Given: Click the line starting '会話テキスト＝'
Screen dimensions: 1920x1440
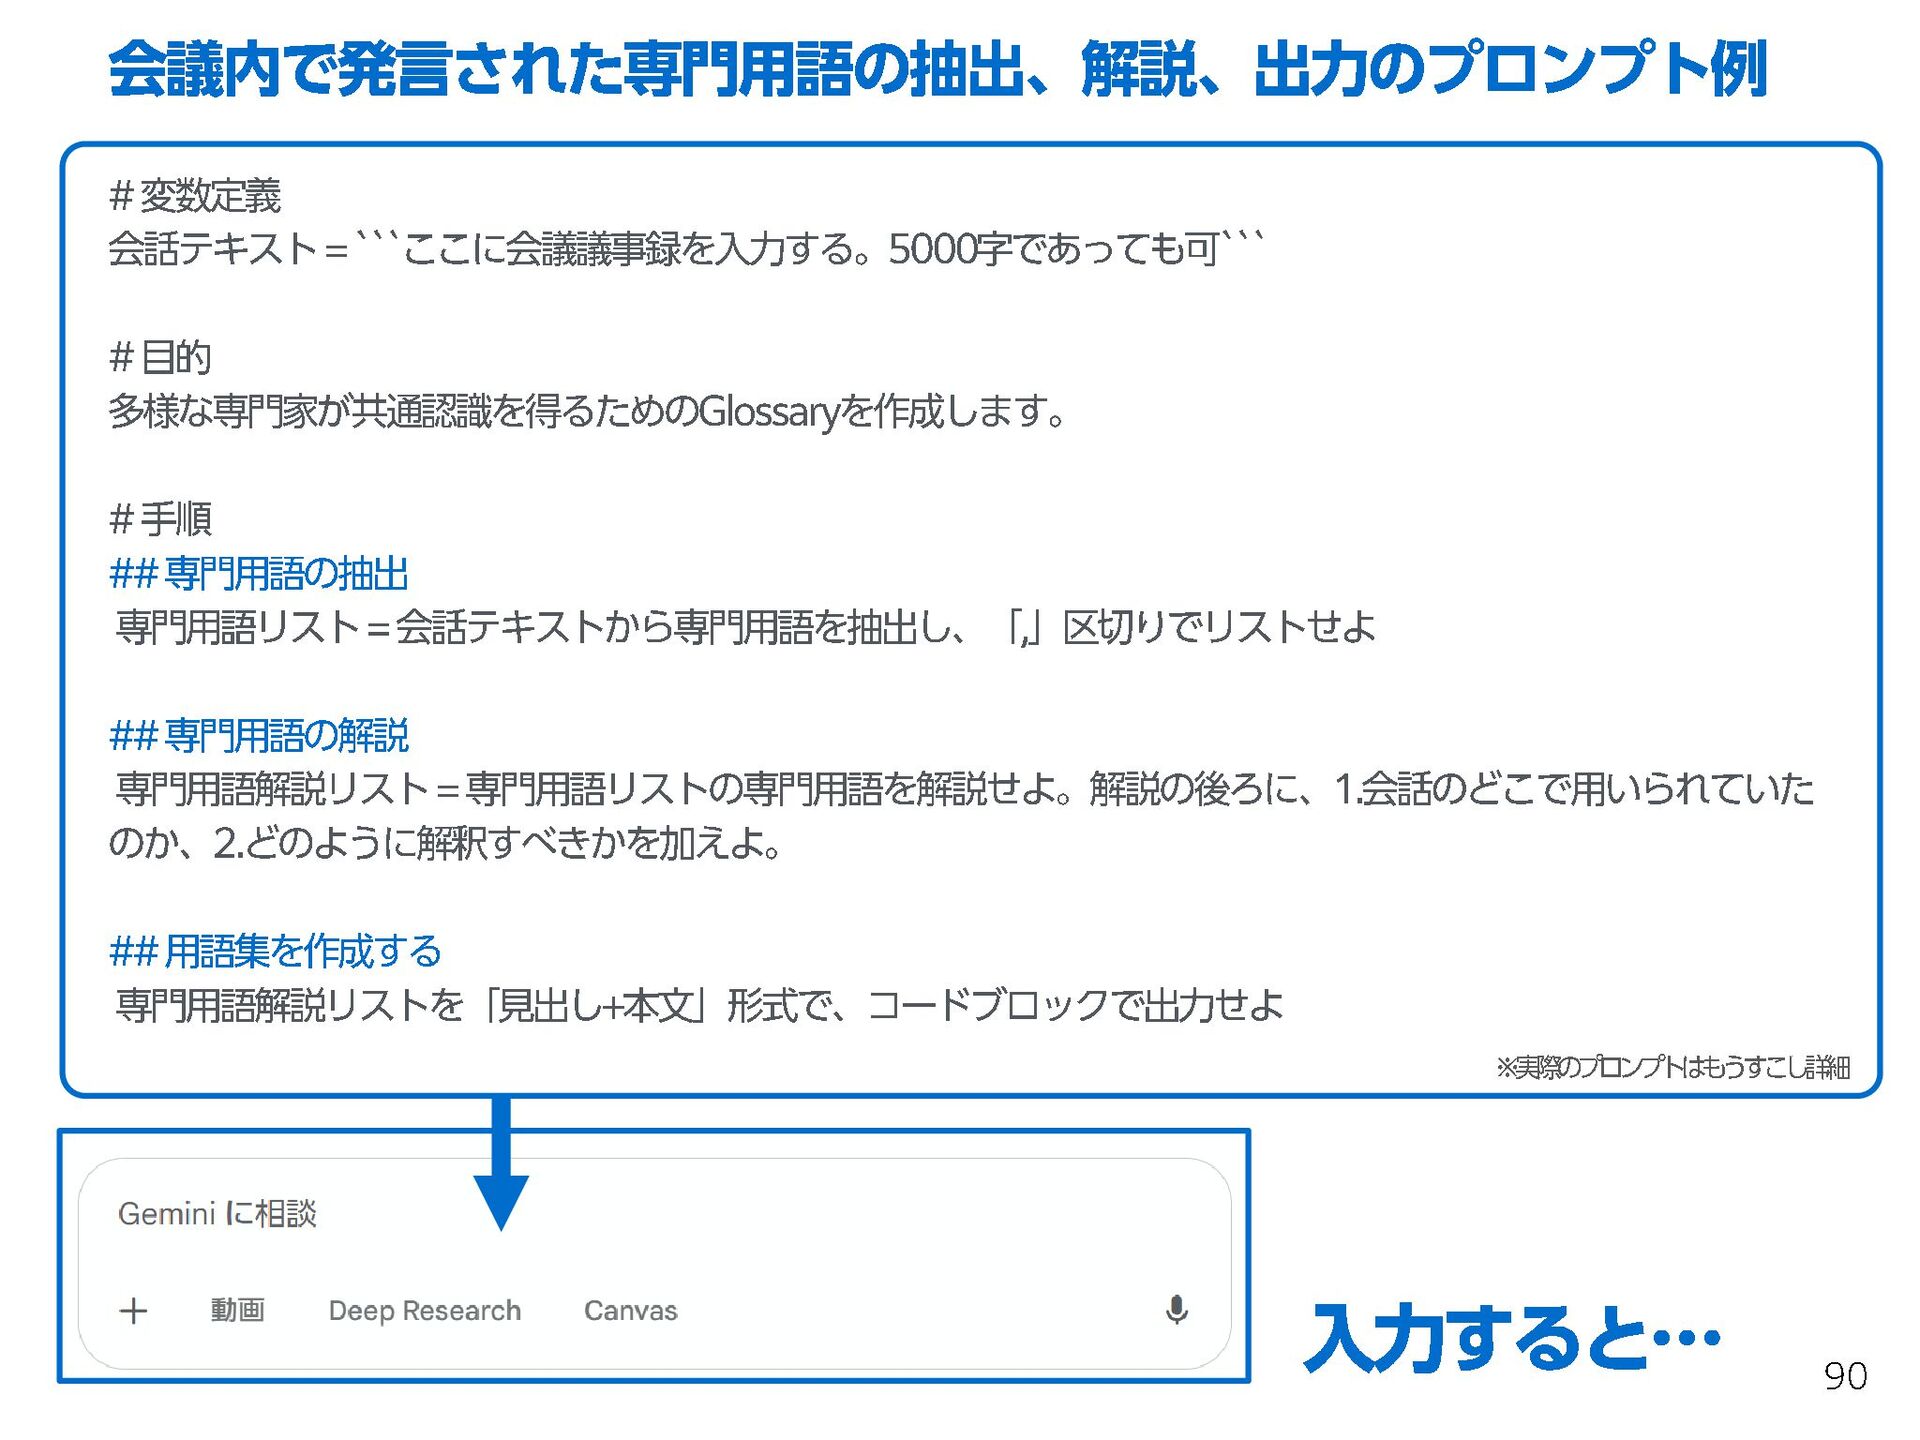Looking at the screenshot, I should (686, 248).
